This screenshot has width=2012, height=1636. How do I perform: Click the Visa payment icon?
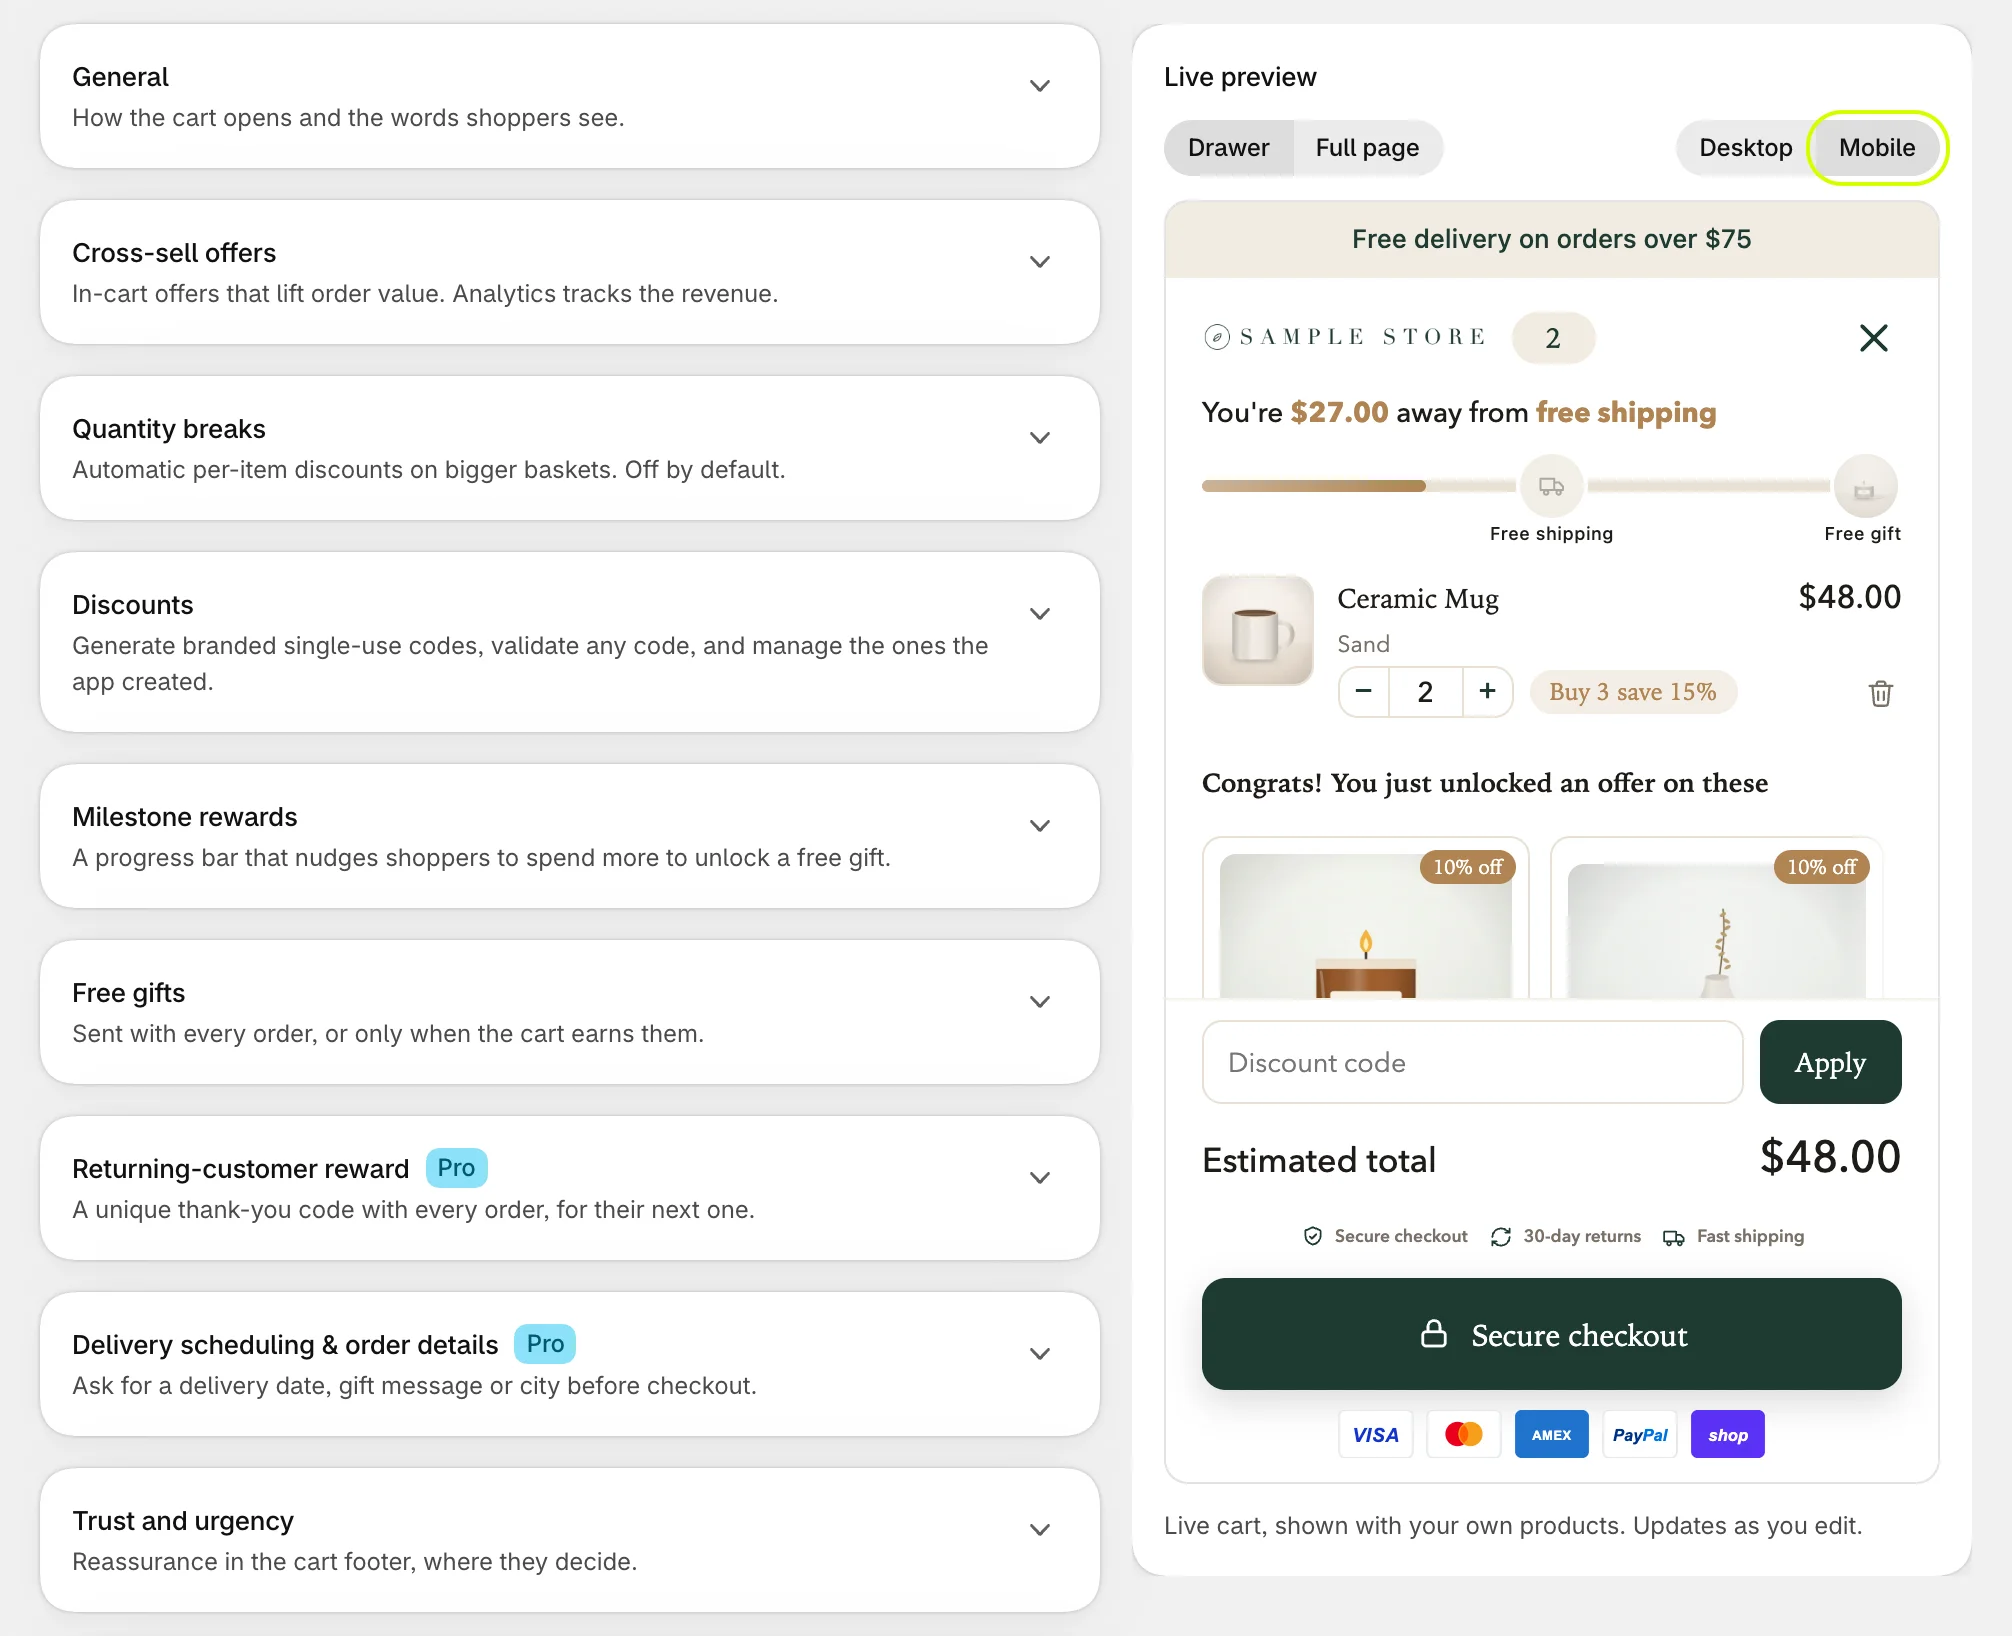(x=1375, y=1434)
